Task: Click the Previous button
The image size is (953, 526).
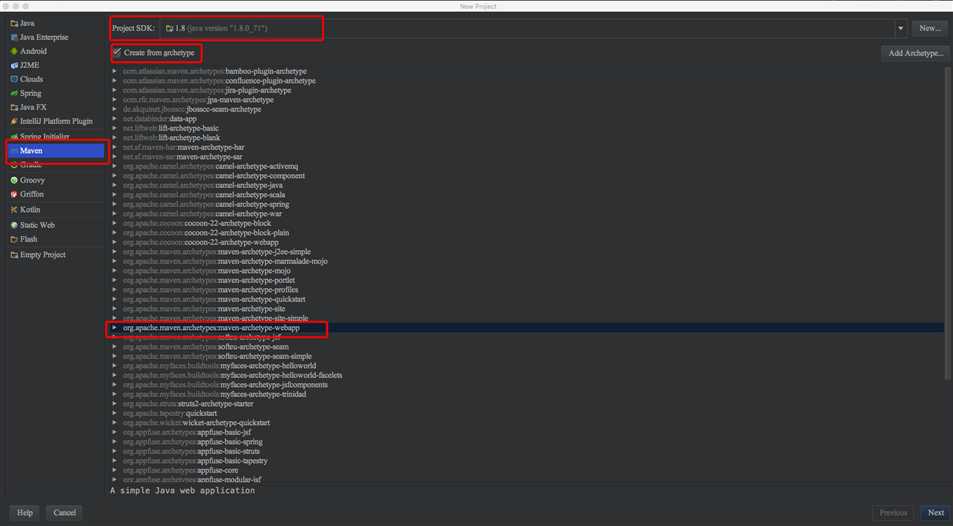Action: (893, 513)
